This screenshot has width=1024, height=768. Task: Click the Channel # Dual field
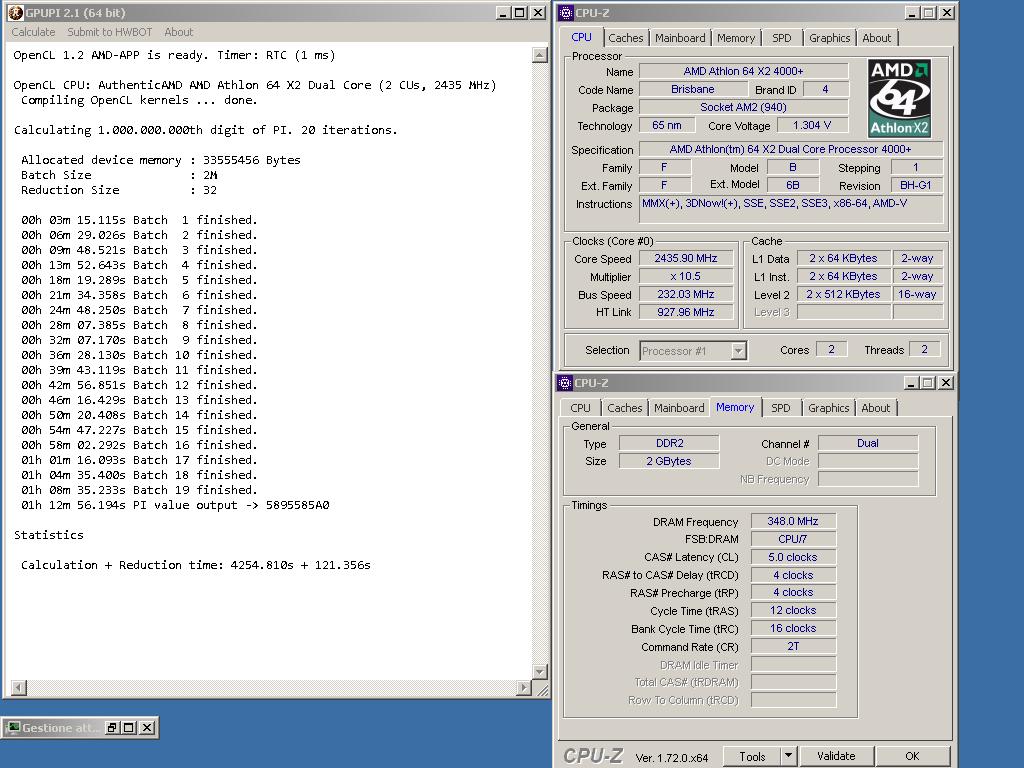coord(868,443)
